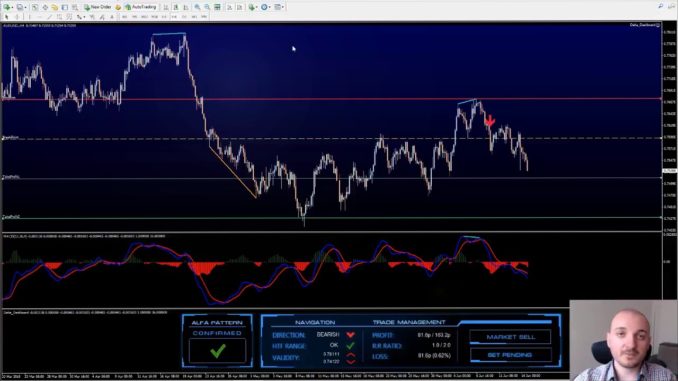Click the zoom in magnifier icon
Viewport: 678px width, 381px height.
click(x=197, y=7)
